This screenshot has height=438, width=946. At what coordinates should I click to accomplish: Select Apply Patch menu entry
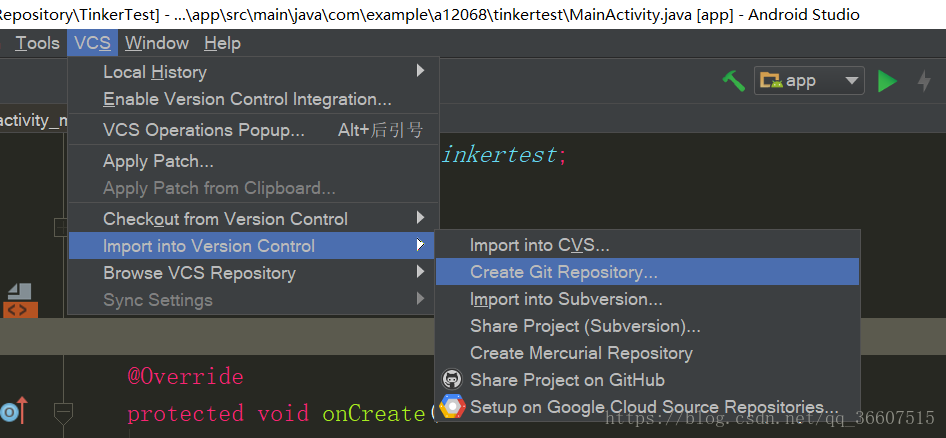tap(253, 161)
